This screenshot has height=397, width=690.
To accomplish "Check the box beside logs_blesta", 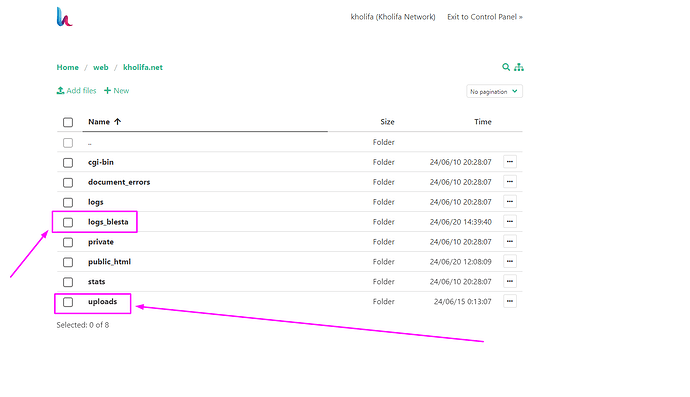I will click(68, 222).
